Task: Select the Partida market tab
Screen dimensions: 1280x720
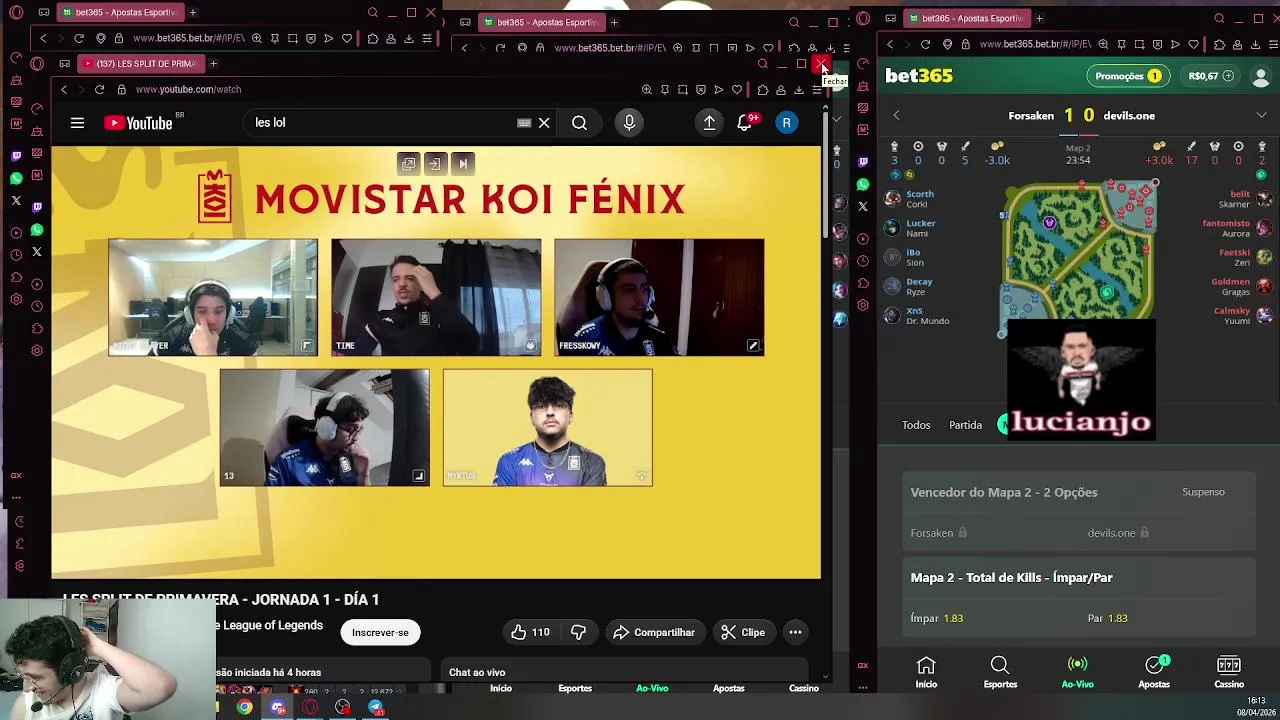Action: (x=965, y=425)
